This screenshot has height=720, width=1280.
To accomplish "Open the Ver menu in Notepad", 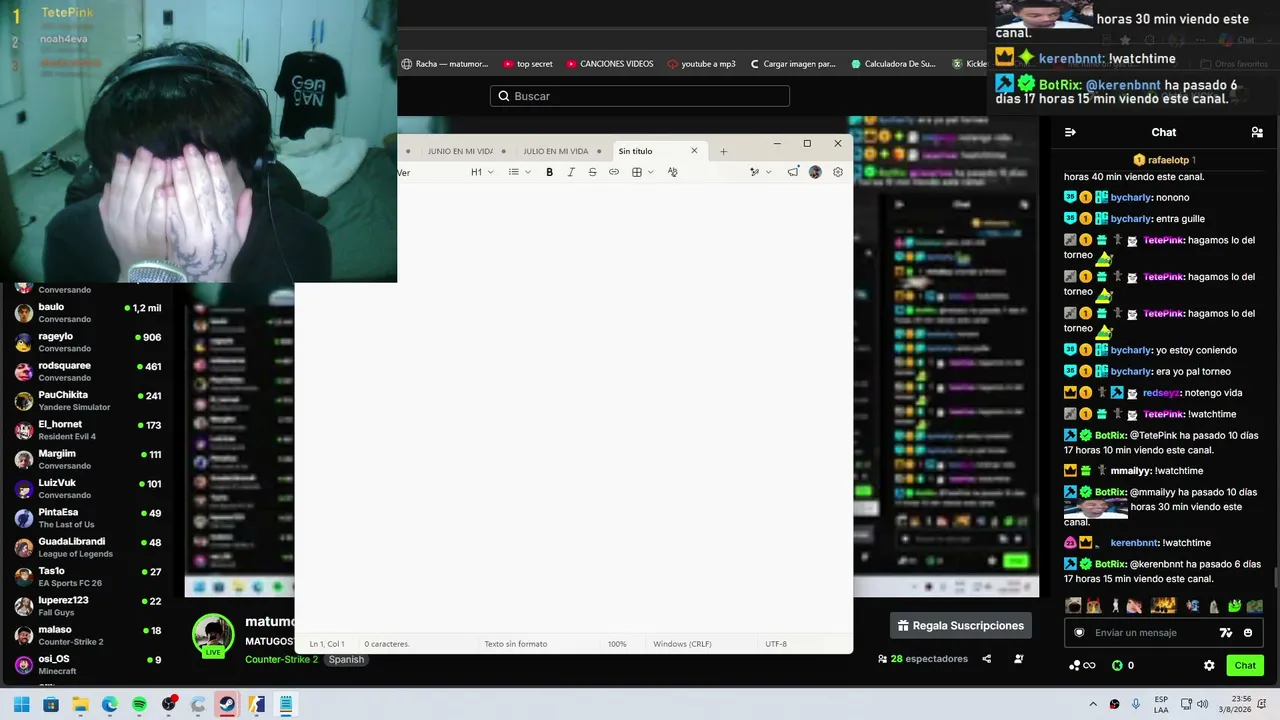I will coord(403,173).
